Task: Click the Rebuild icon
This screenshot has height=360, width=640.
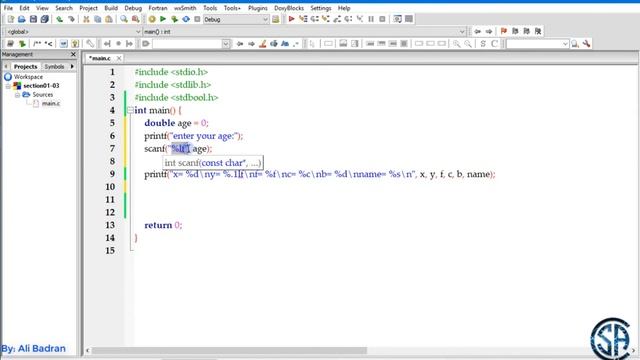Action: [x=186, y=19]
